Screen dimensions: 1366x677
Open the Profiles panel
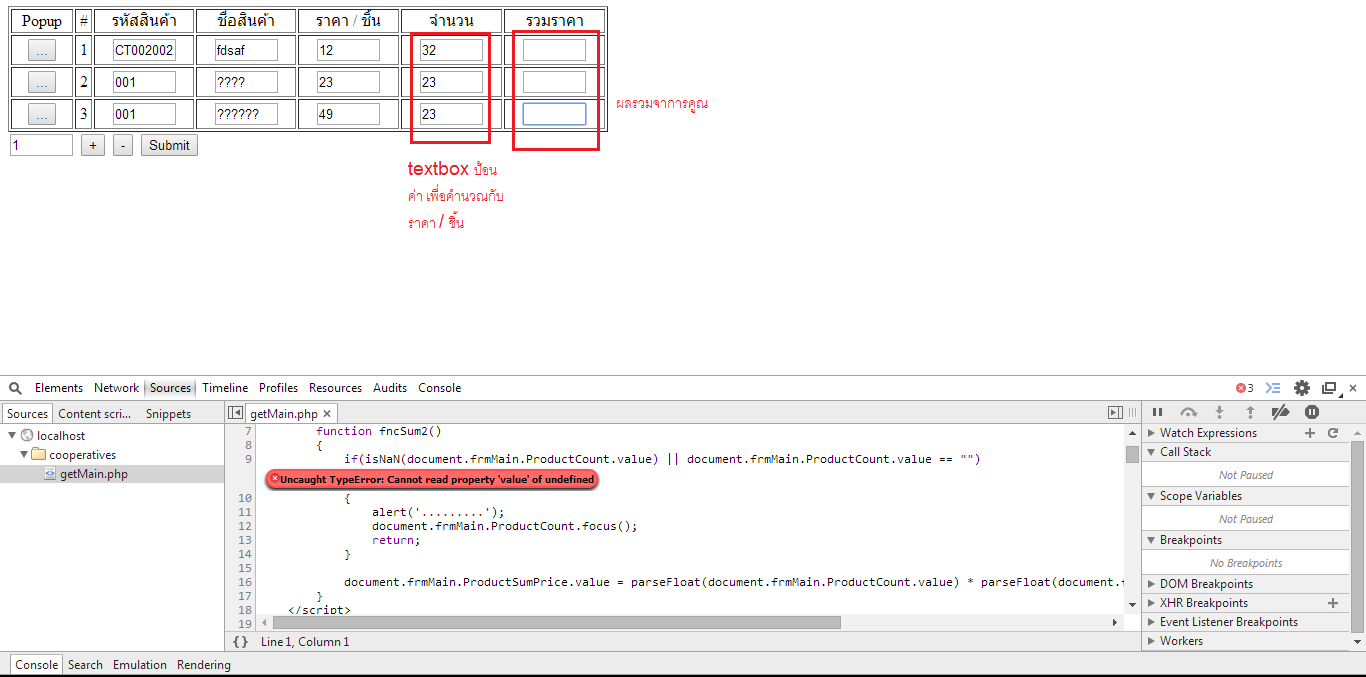[278, 388]
